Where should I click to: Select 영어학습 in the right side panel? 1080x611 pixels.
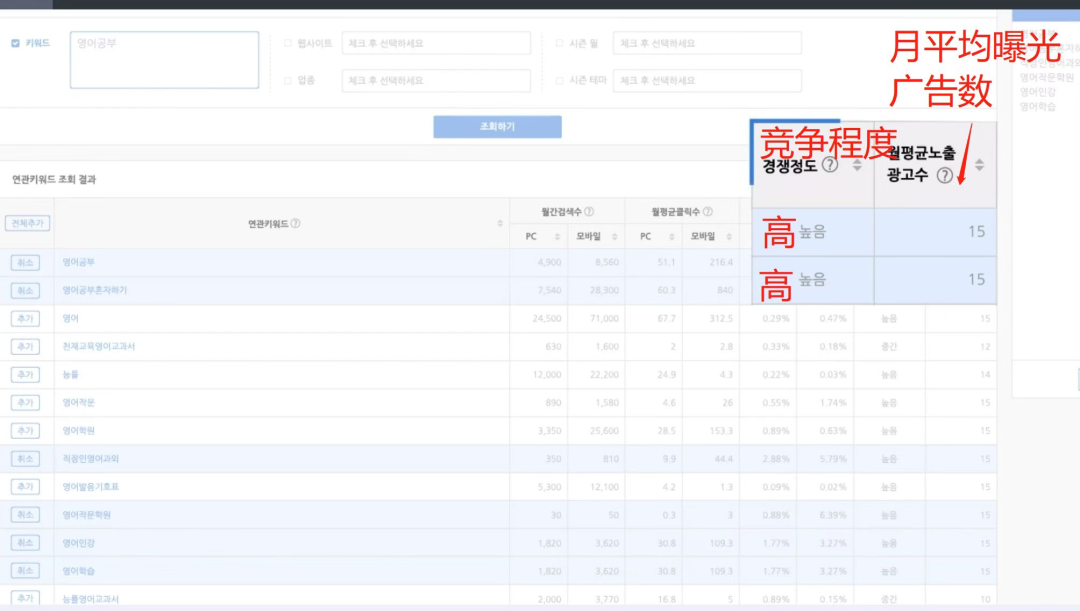[1037, 106]
